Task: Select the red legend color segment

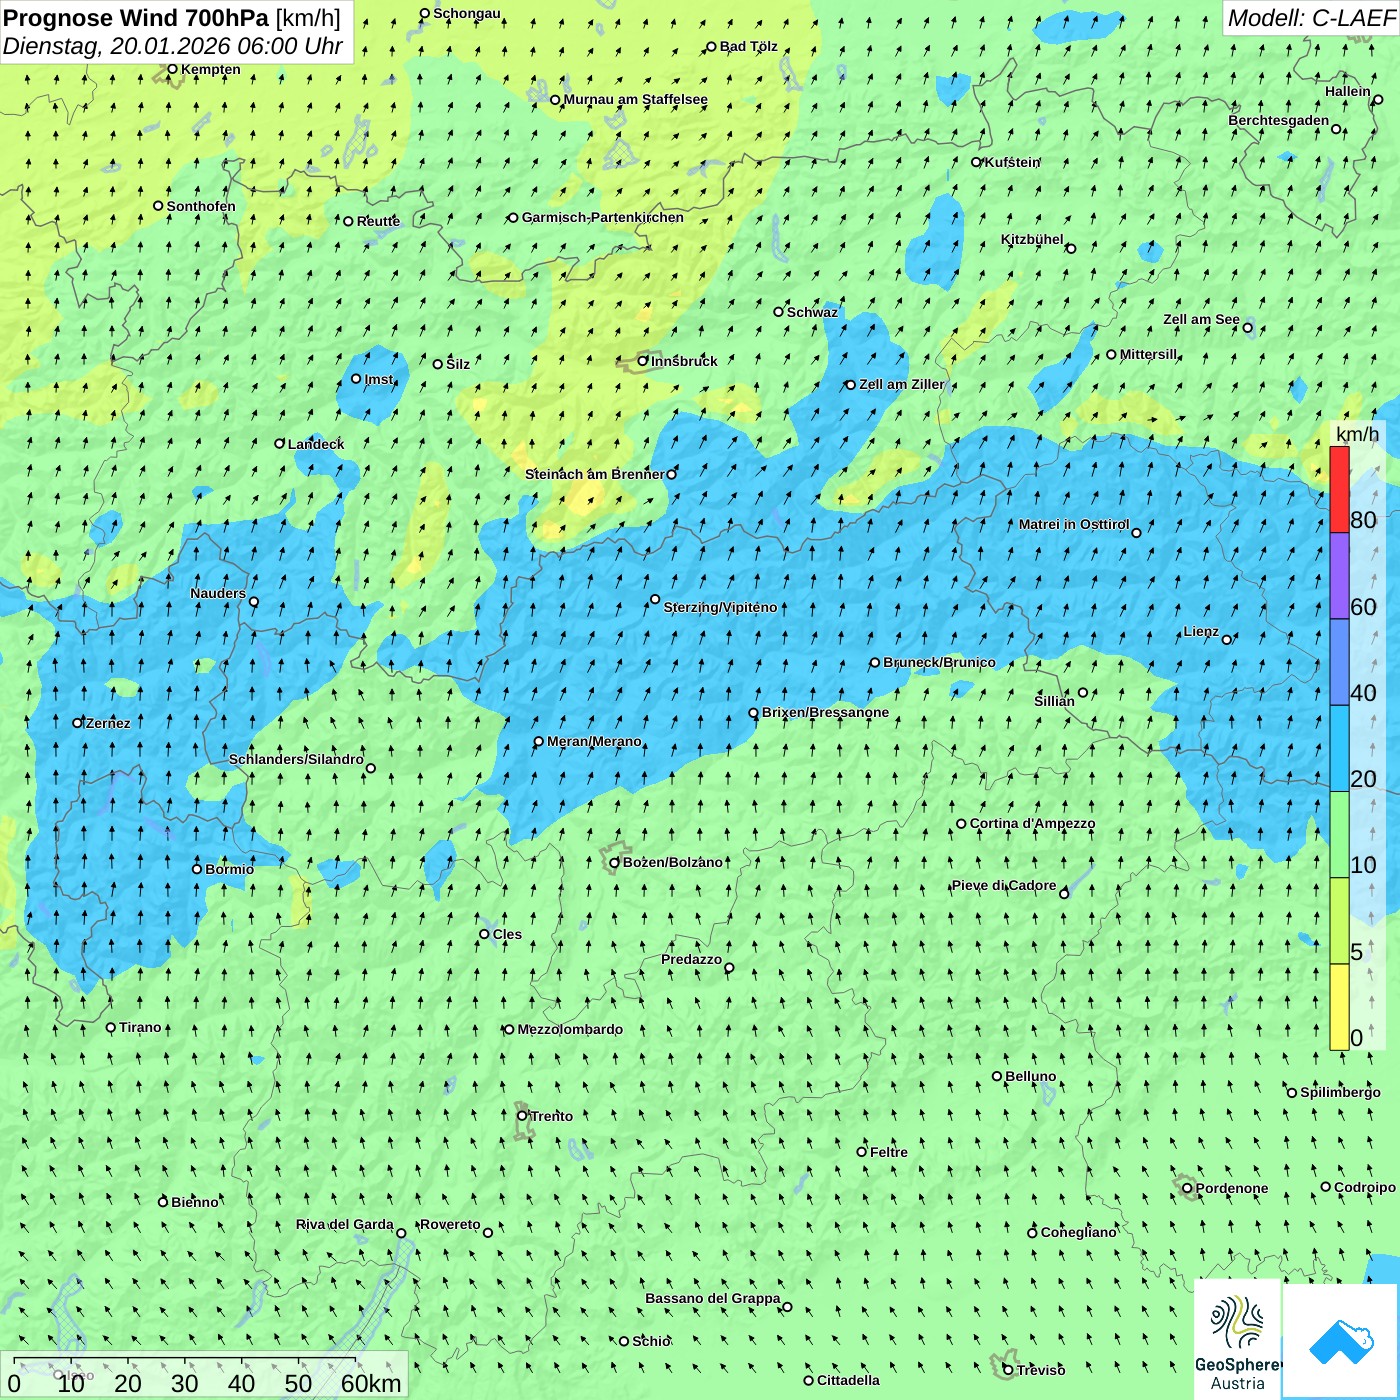Action: (1339, 489)
